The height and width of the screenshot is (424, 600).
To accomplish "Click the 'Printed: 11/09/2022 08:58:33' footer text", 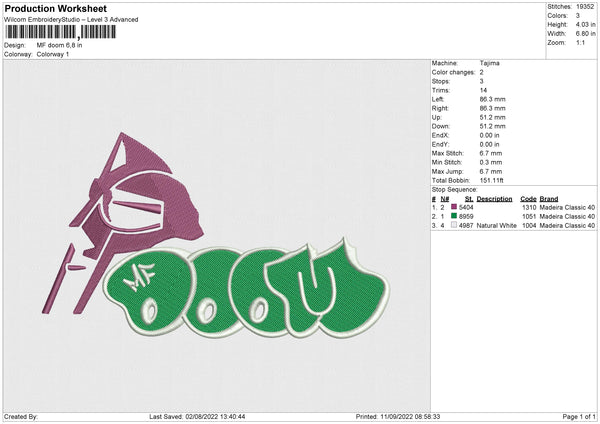I will (398, 417).
